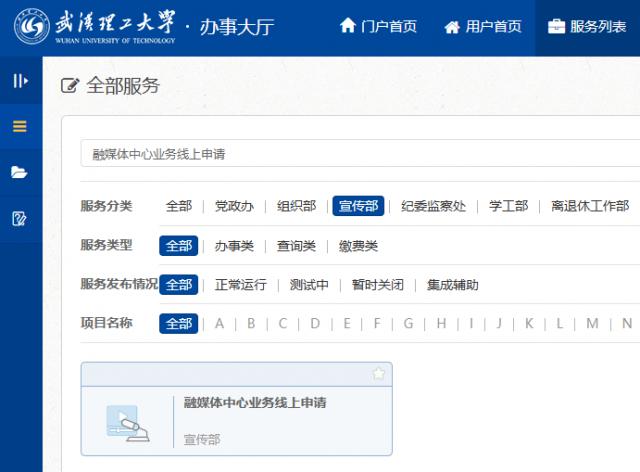
Task: Show services with 正常运行 status
Action: 241,285
